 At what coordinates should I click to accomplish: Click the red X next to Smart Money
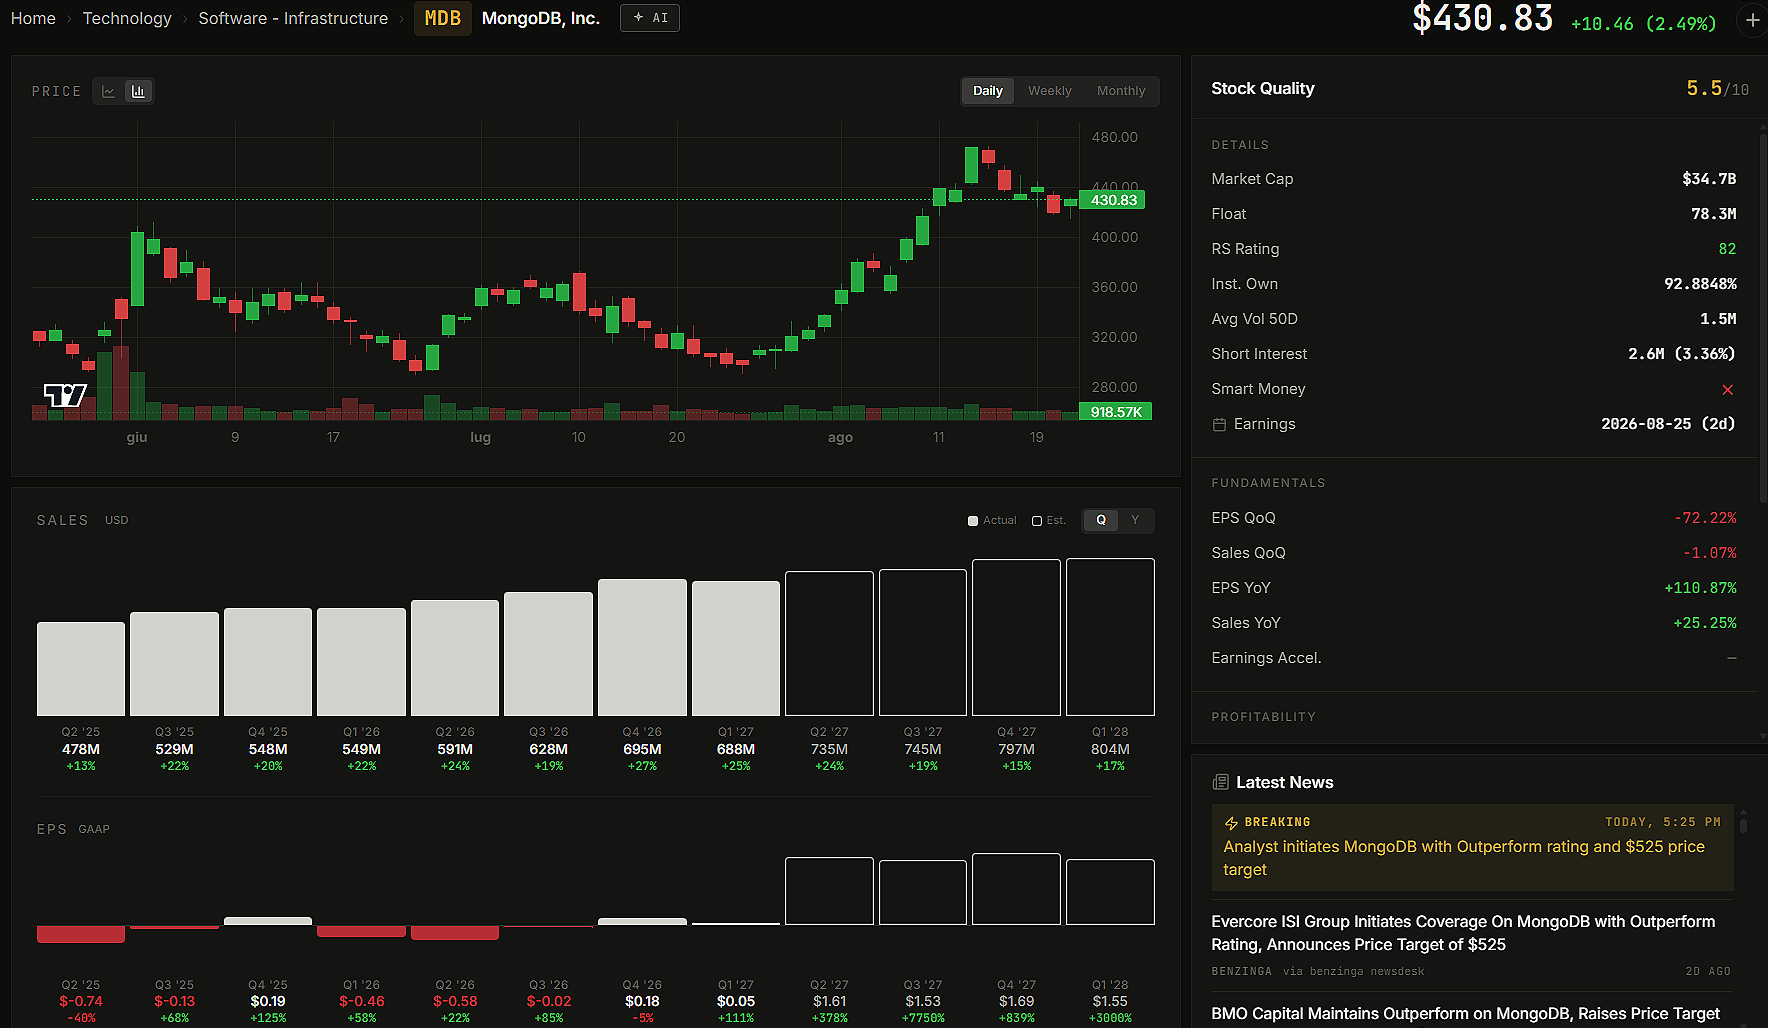1727,389
